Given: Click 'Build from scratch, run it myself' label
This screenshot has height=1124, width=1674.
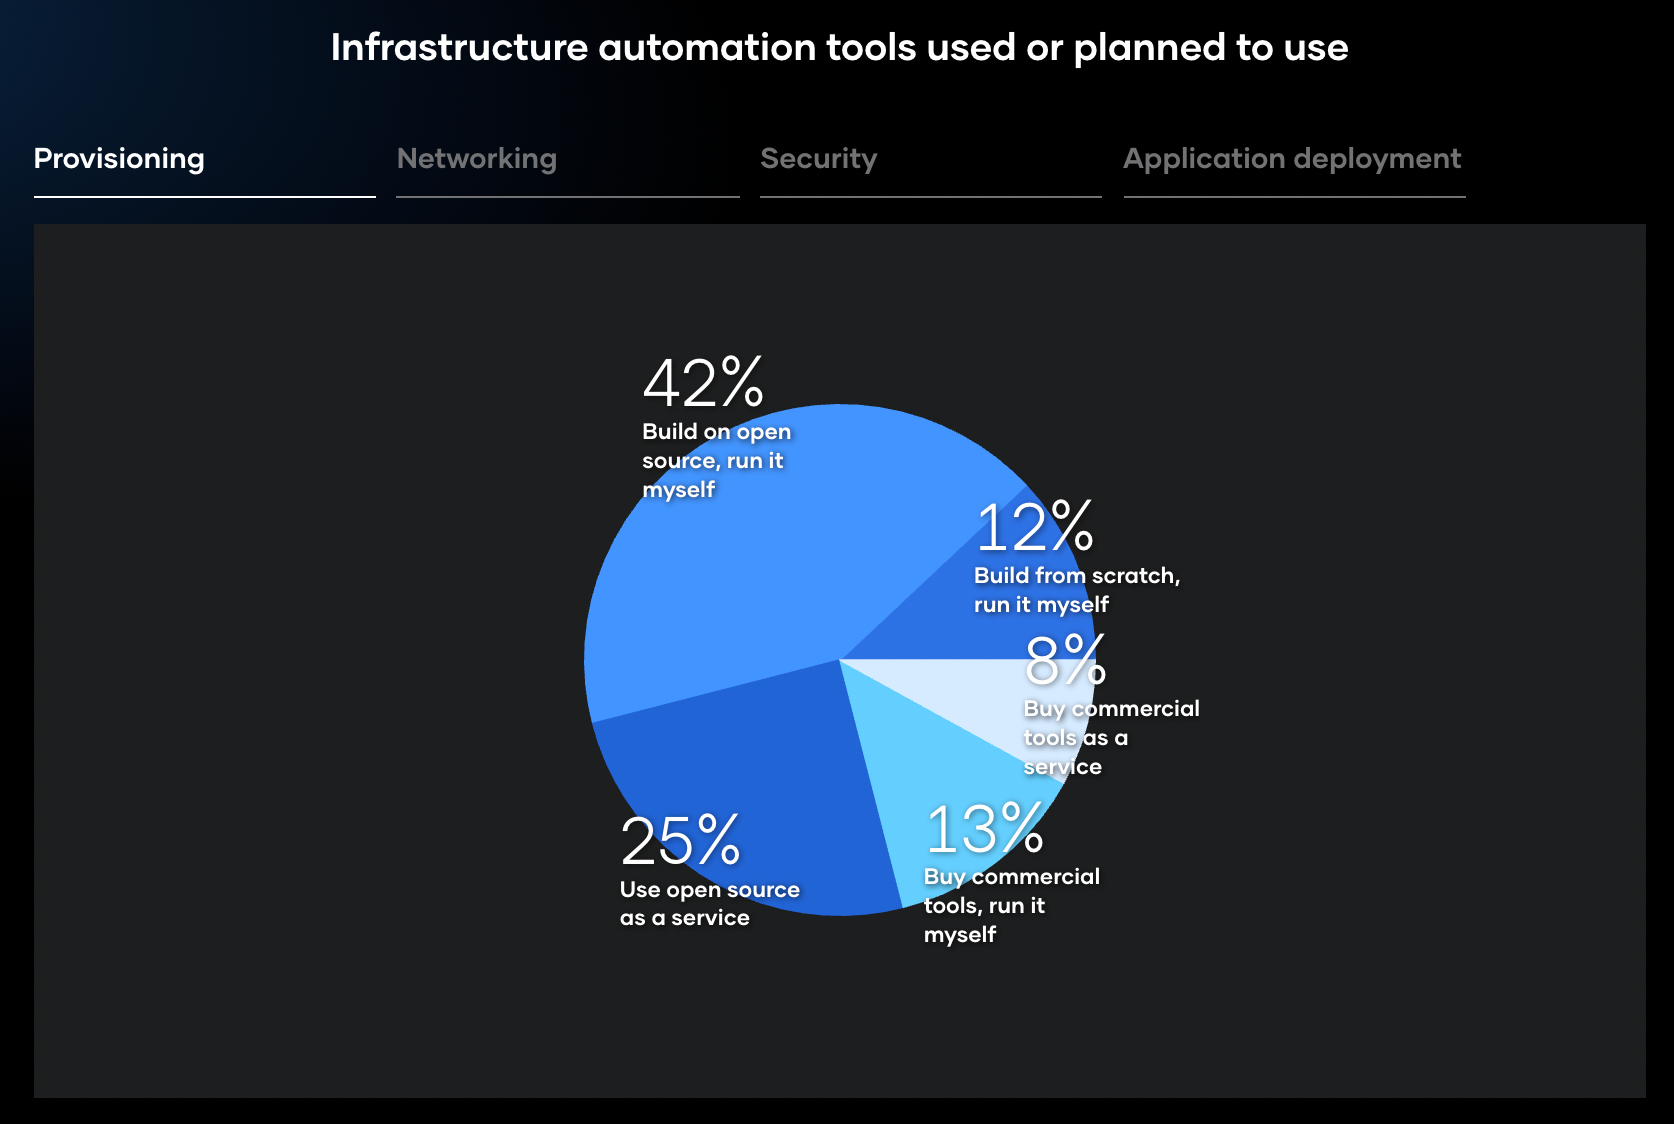Looking at the screenshot, I should click(1077, 590).
